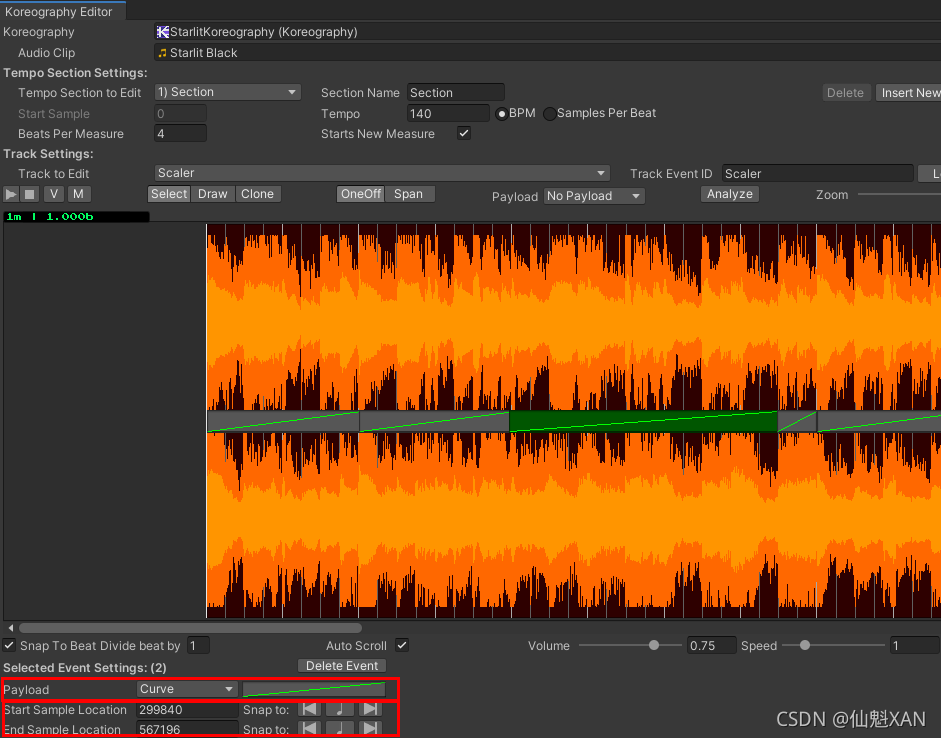
Task: Choose the Draw edit mode
Action: click(x=212, y=194)
